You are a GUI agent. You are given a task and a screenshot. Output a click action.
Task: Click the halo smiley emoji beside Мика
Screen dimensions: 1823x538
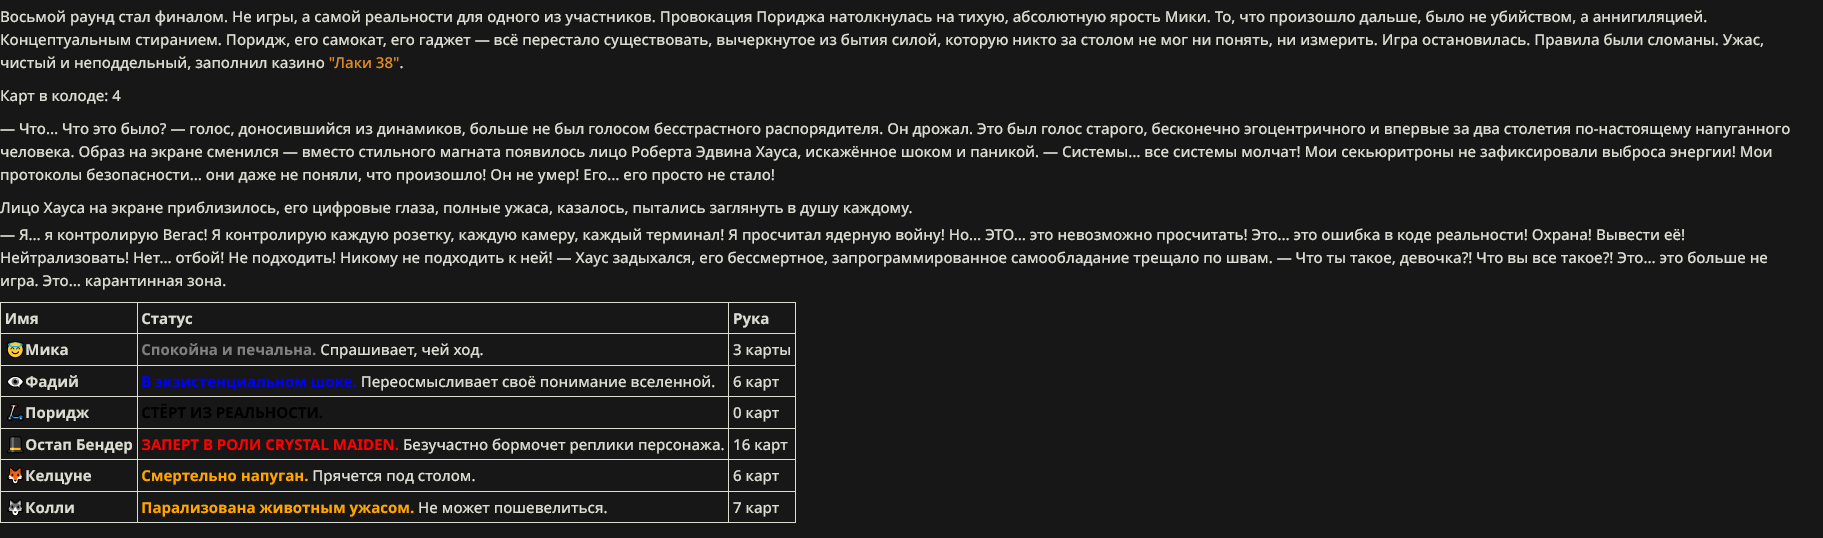pyautogui.click(x=15, y=350)
